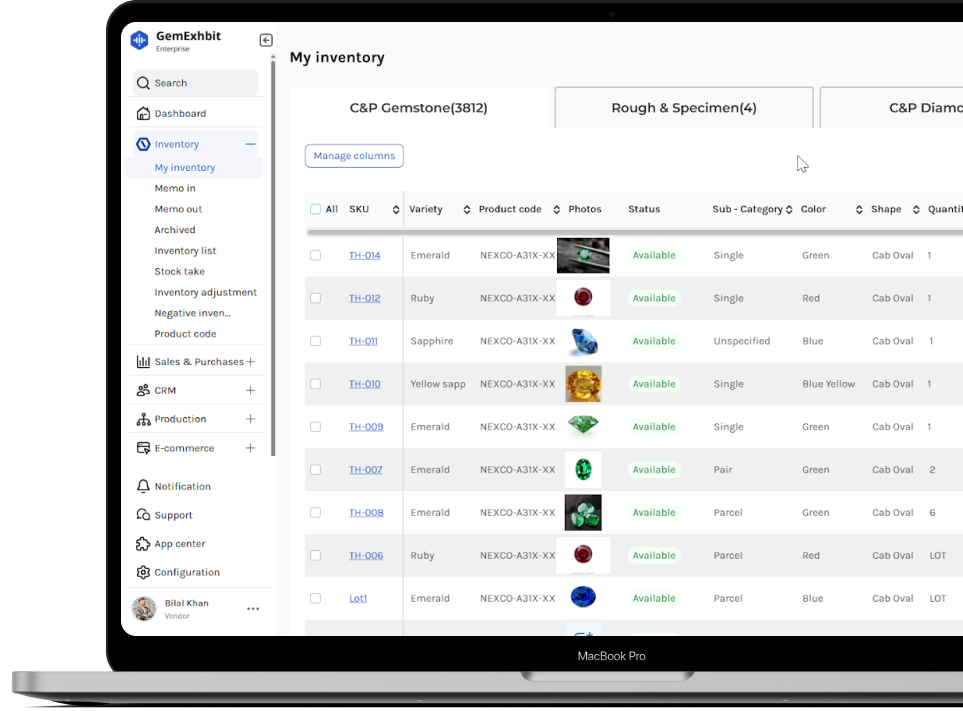Open Notification bell icon

pyautogui.click(x=143, y=486)
